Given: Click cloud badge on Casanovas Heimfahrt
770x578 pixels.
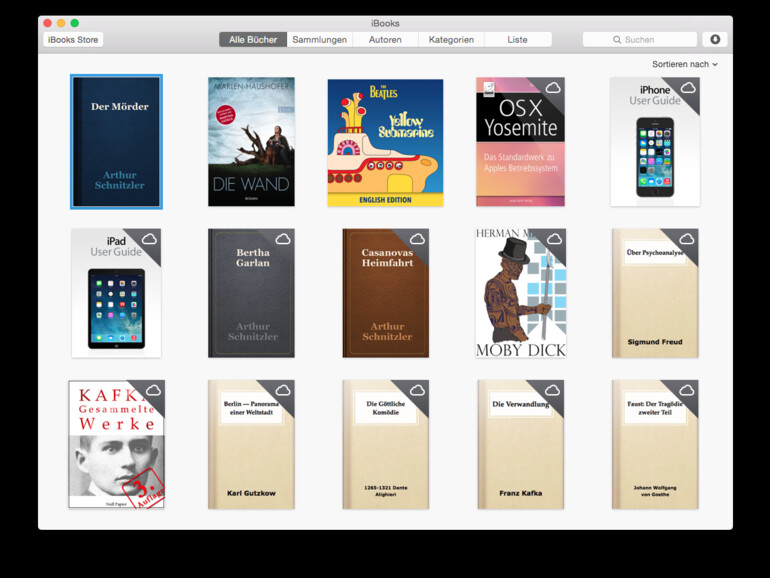Looking at the screenshot, I should point(417,239).
